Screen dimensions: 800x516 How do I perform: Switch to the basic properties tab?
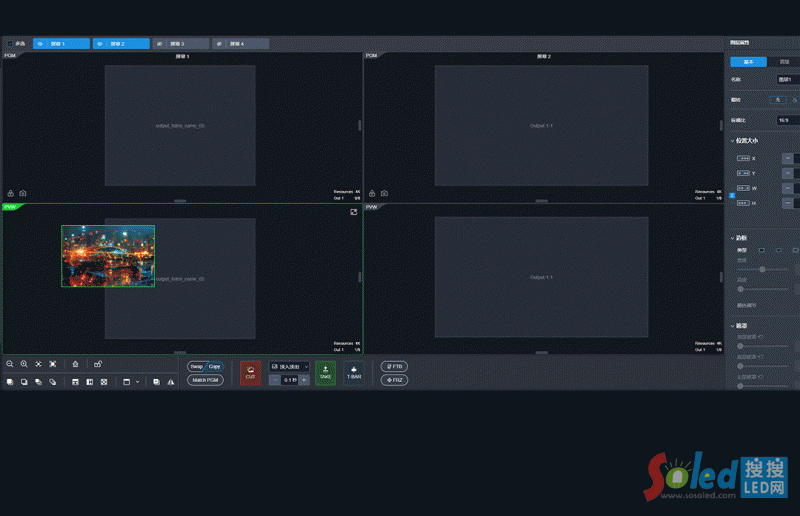tap(748, 62)
